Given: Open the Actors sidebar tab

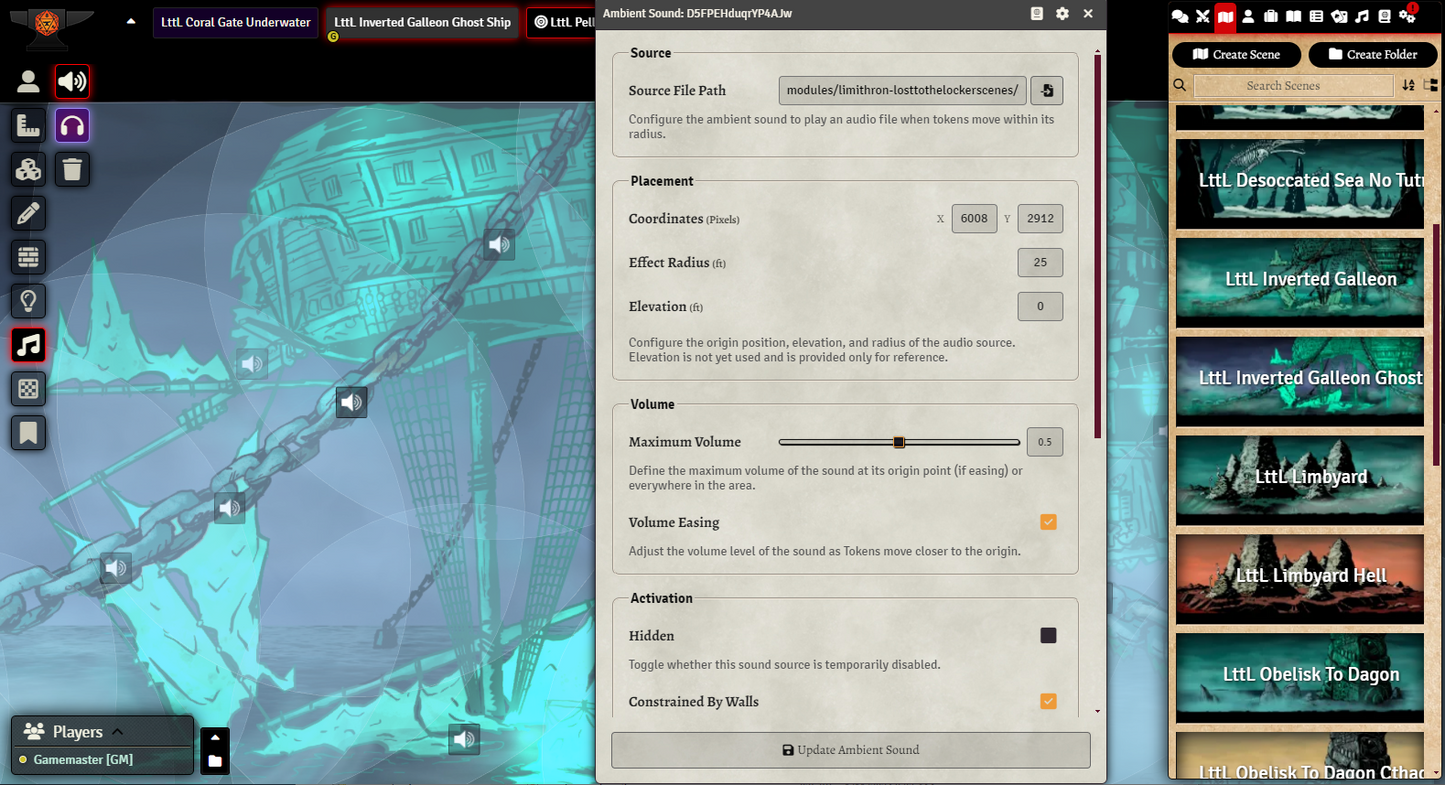Looking at the screenshot, I should 1248,16.
